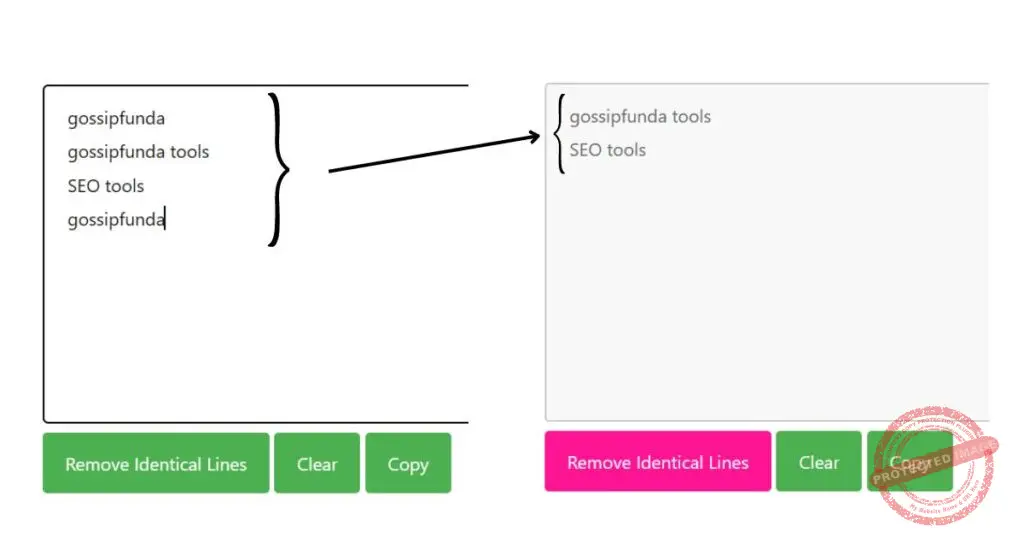Click Copy below the white input box

pos(408,464)
